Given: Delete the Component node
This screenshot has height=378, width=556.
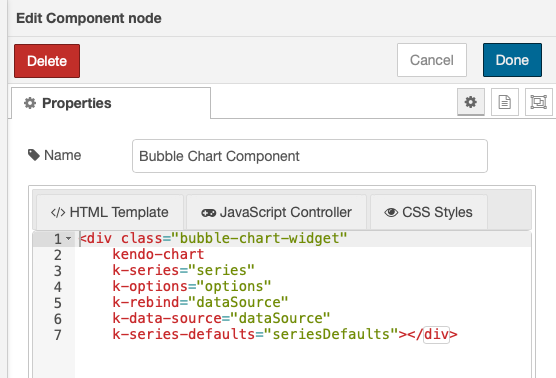Looking at the screenshot, I should click(47, 61).
